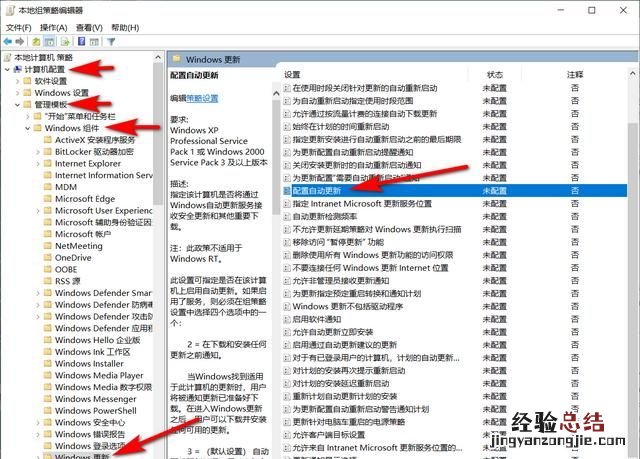Image resolution: width=640 pixels, height=459 pixels.
Task: Click policy icon beside 允许客户端目标设置
Action: [287, 435]
